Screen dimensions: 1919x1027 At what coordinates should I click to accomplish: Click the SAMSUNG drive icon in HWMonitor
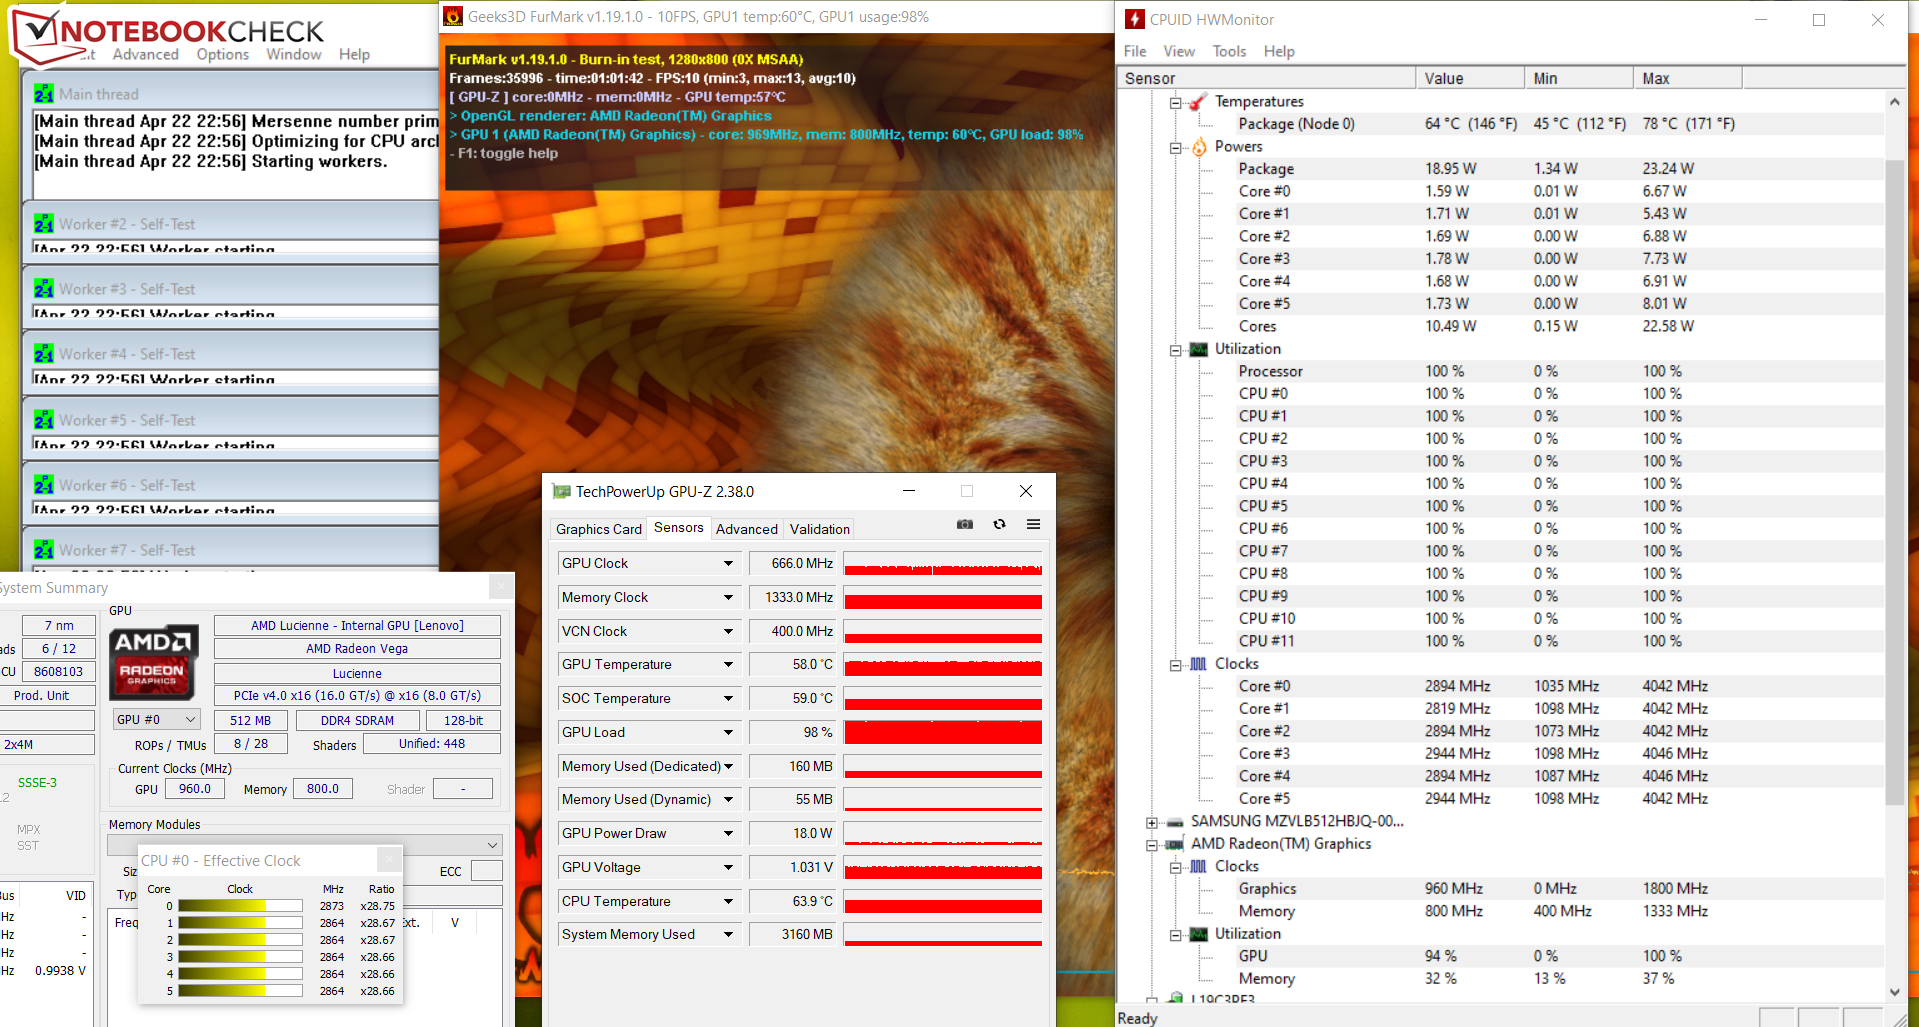pyautogui.click(x=1175, y=822)
